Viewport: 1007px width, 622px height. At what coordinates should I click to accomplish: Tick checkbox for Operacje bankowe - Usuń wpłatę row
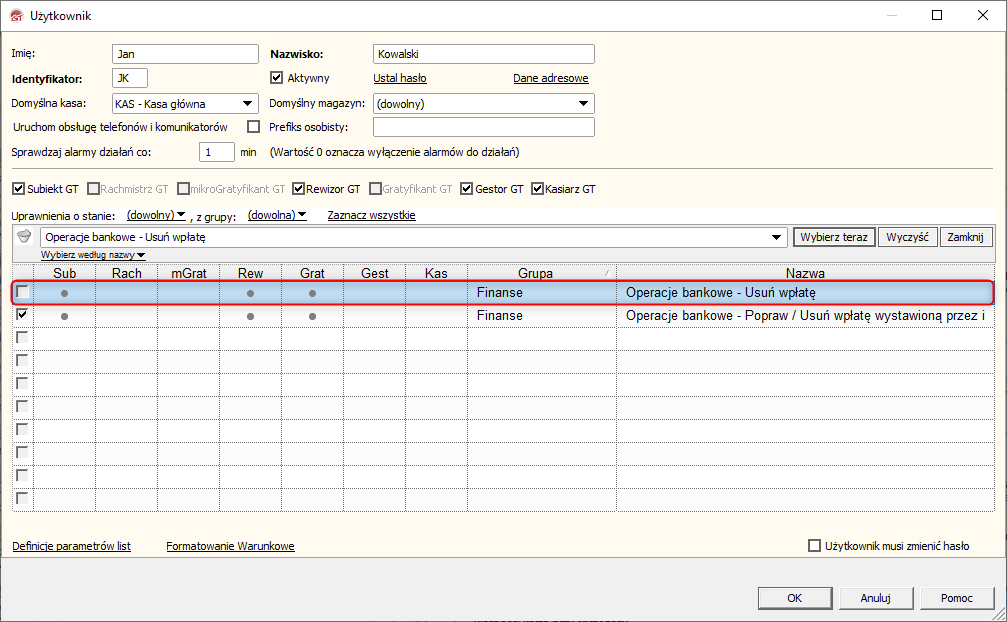[x=22, y=292]
